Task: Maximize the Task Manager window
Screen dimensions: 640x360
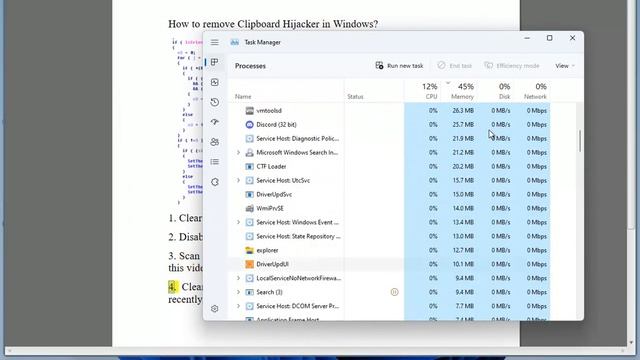Action: pos(550,38)
